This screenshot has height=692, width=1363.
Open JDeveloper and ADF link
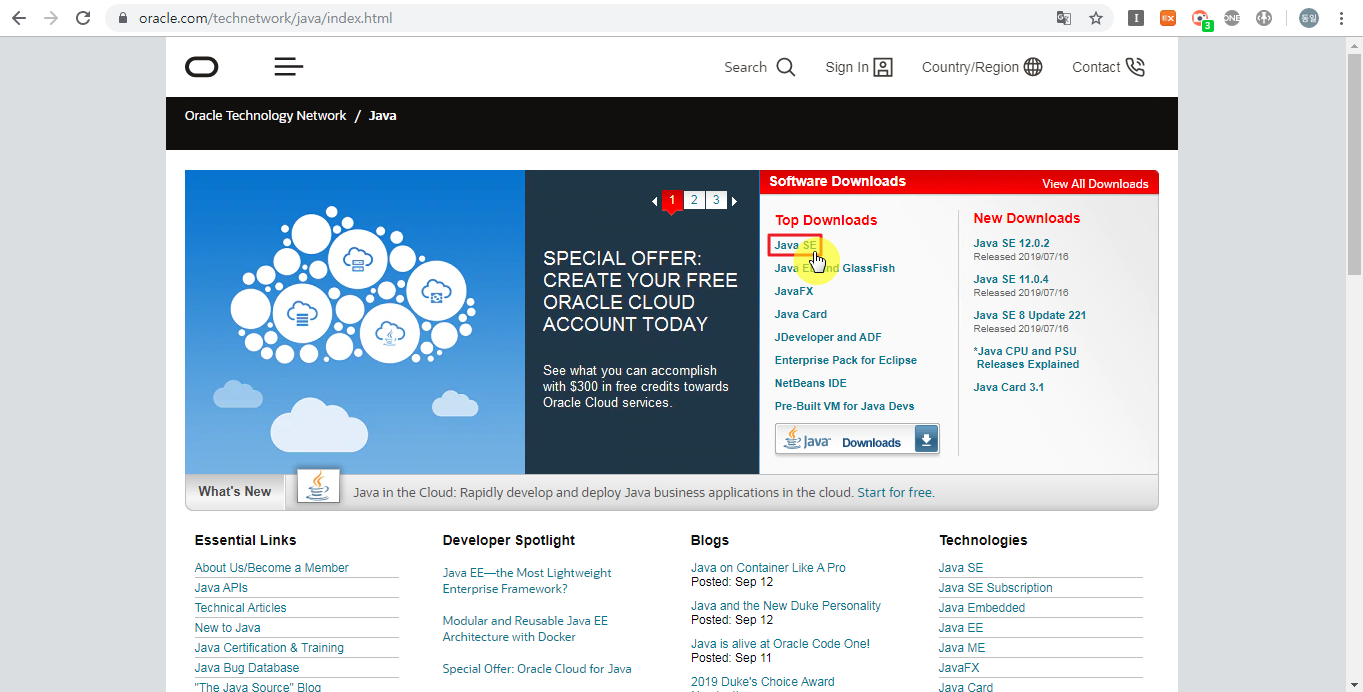pos(828,337)
